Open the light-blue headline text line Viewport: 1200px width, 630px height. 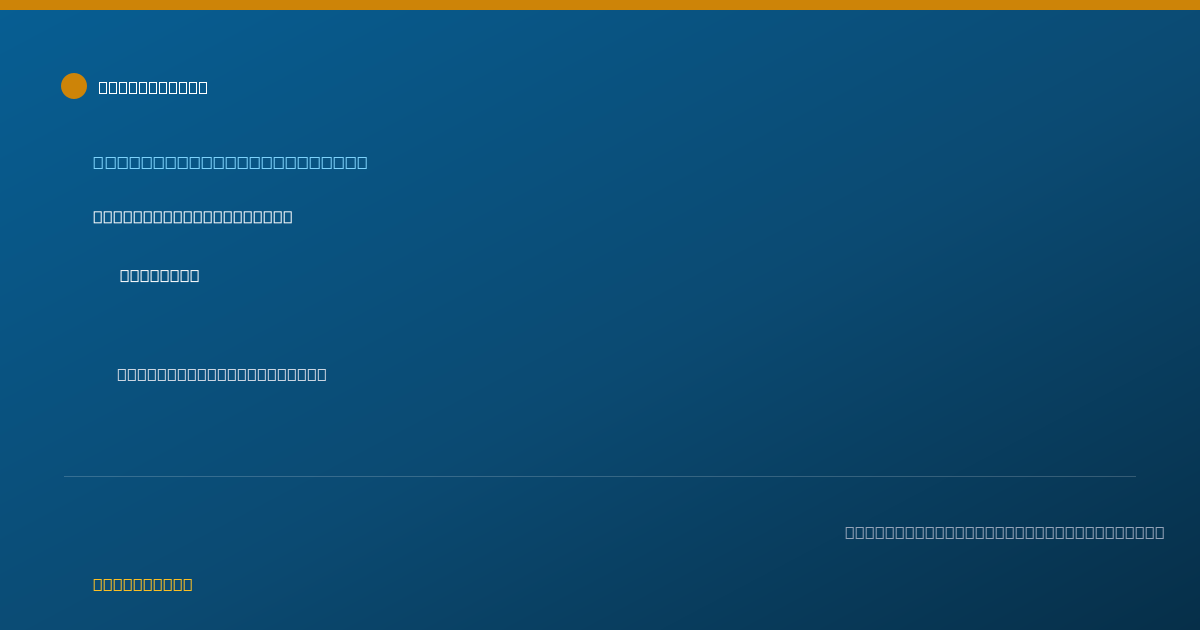(x=230, y=162)
